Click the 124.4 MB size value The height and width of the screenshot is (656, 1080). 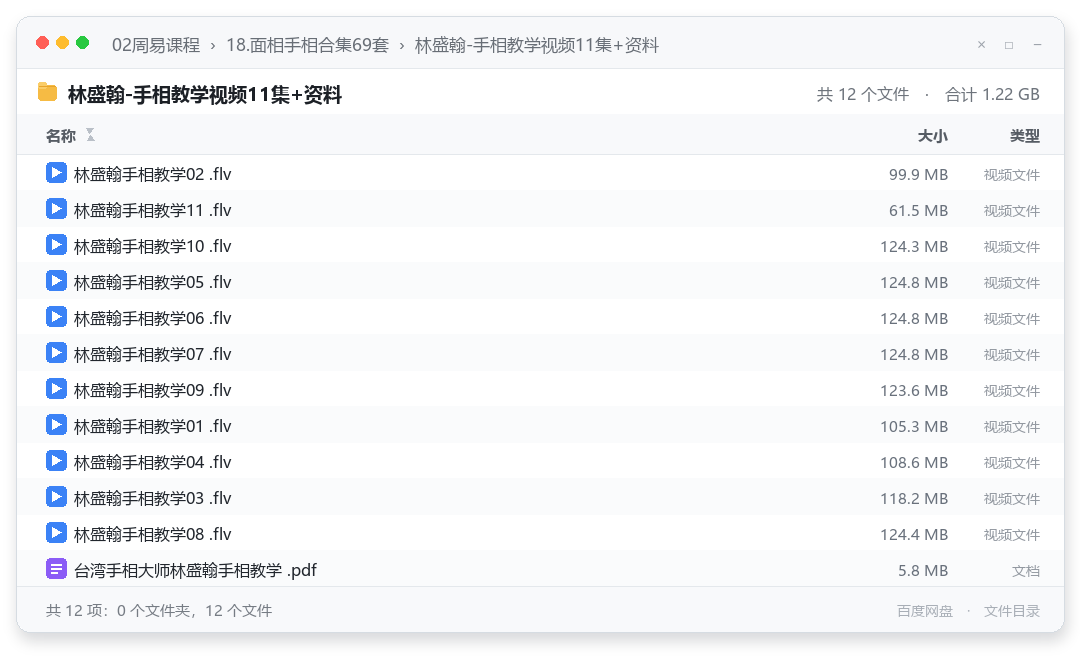click(x=914, y=534)
